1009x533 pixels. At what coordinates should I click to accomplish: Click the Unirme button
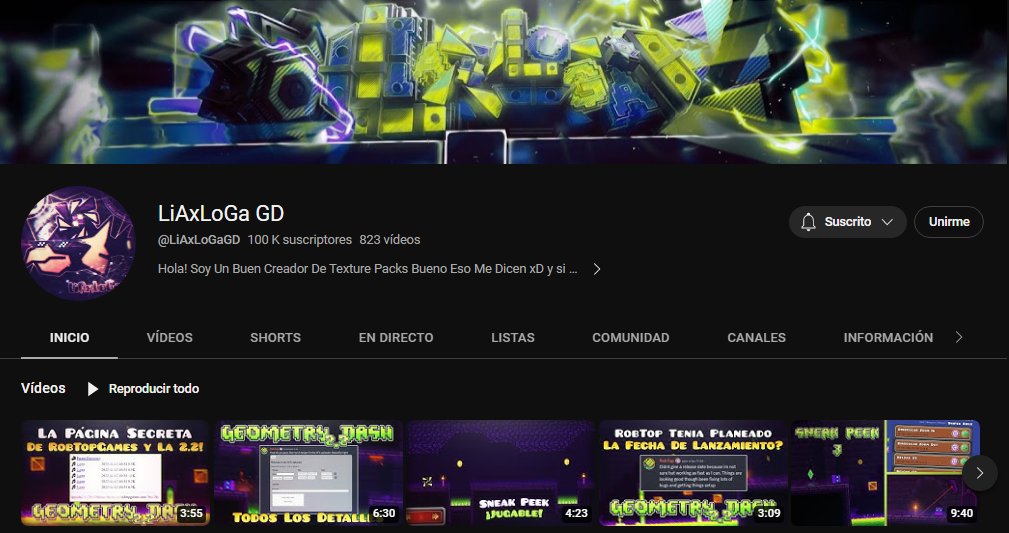949,222
